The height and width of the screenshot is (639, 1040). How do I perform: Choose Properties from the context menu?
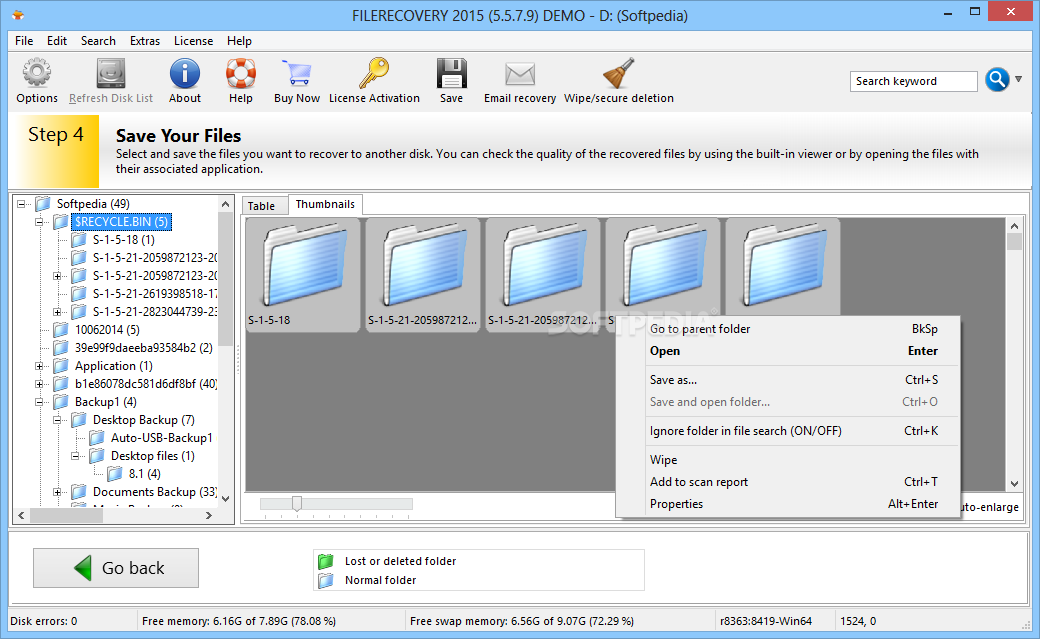click(788, 504)
